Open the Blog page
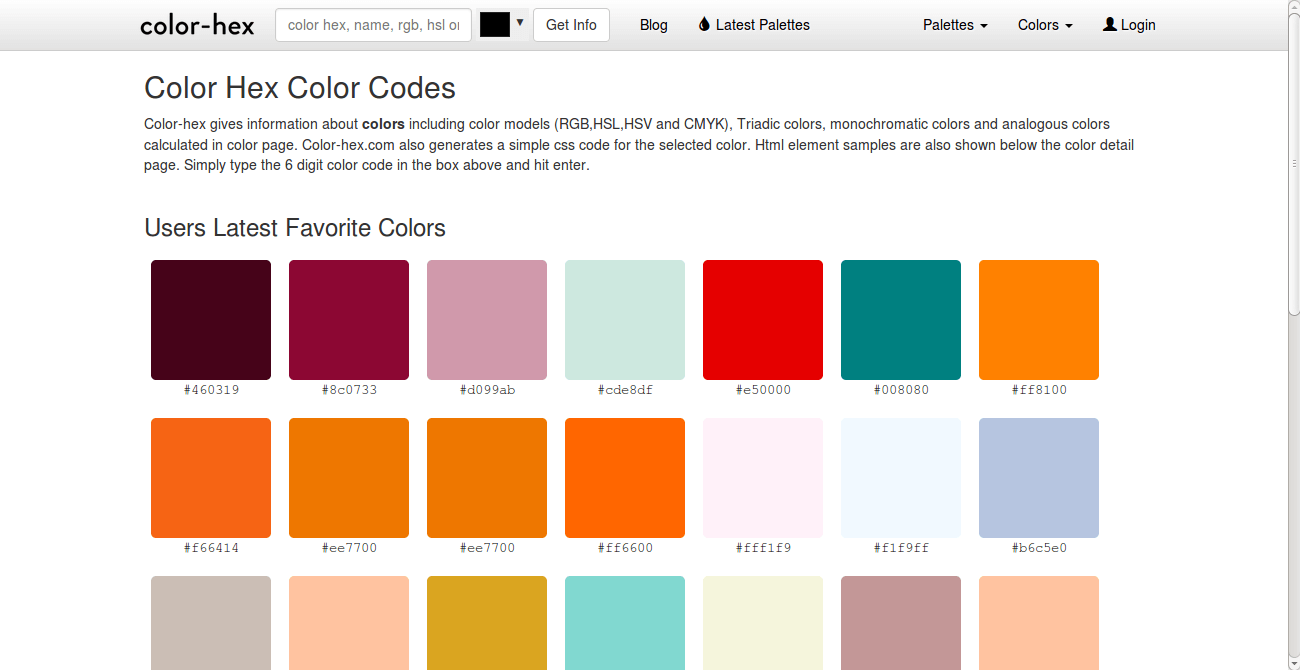This screenshot has height=670, width=1300. point(654,25)
